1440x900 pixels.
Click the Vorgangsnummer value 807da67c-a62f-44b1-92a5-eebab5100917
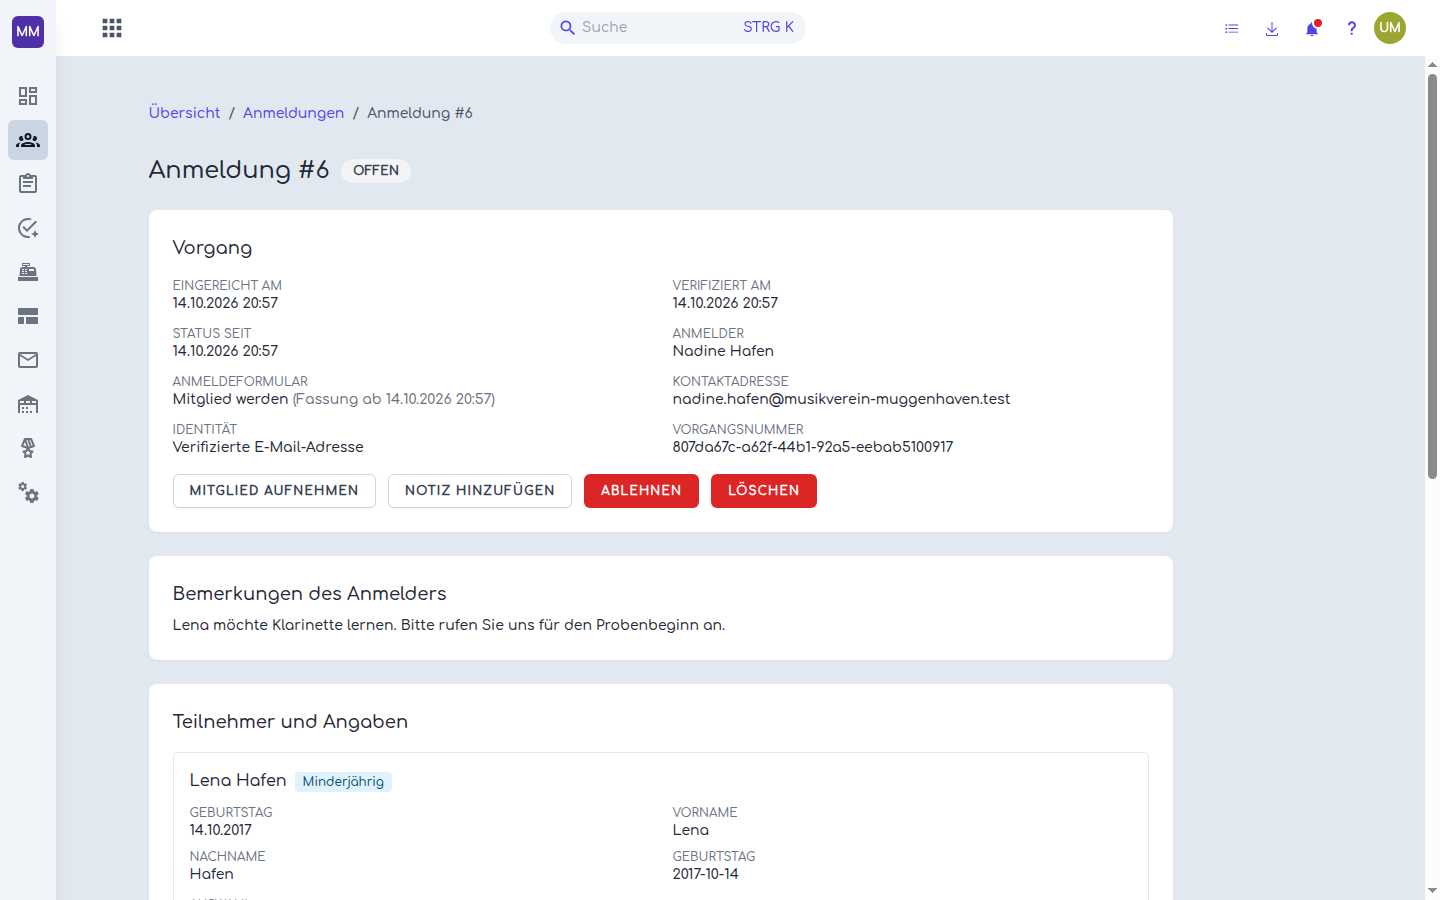pyautogui.click(x=813, y=447)
